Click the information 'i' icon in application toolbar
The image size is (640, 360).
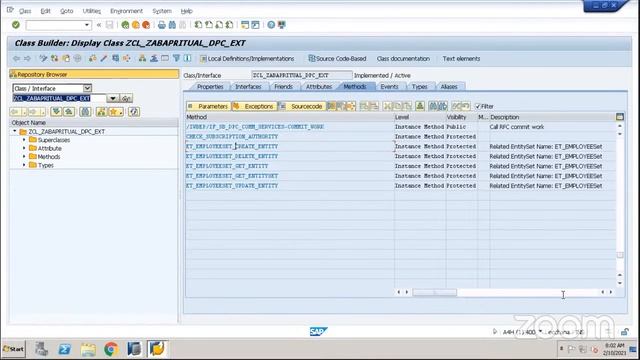pos(187,58)
